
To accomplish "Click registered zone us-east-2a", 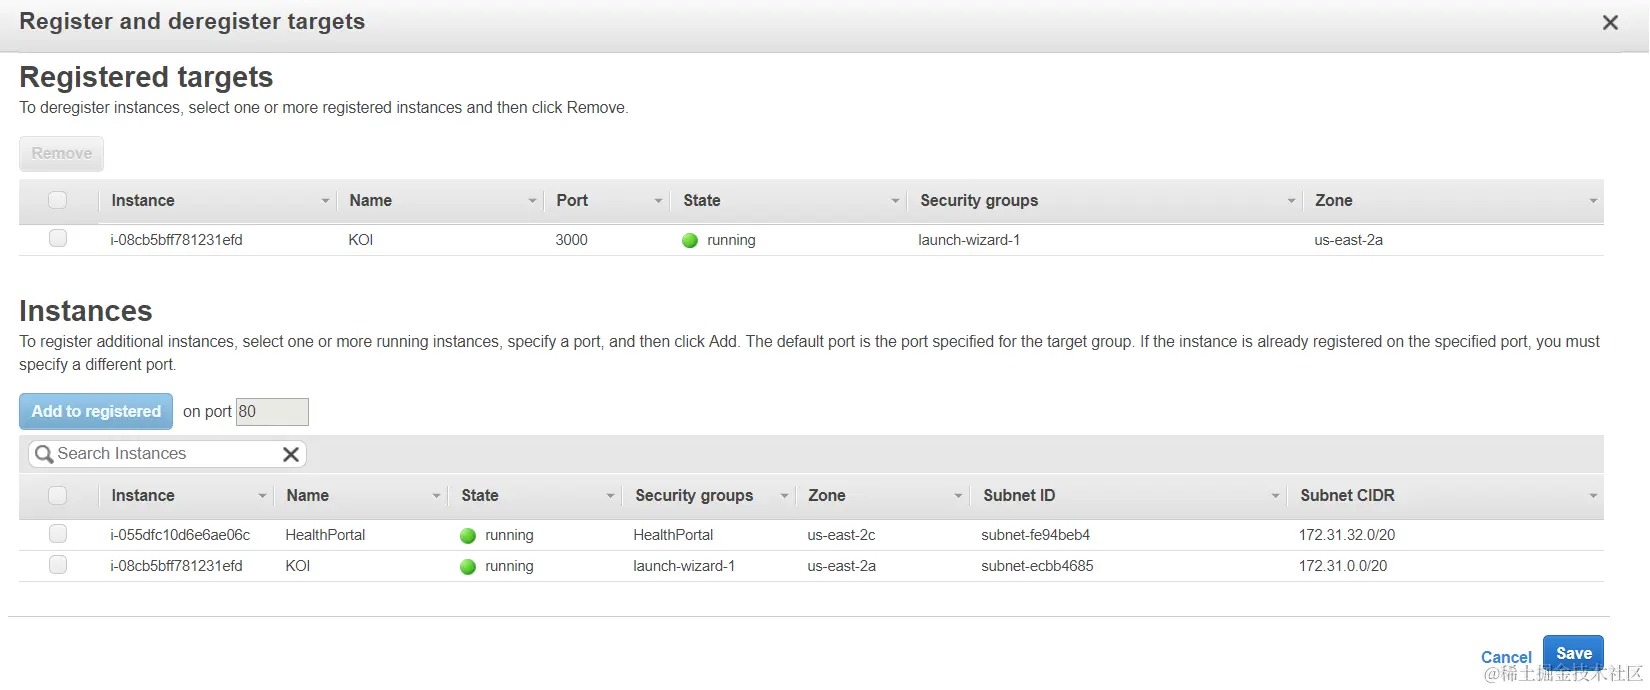I will coord(1348,240).
